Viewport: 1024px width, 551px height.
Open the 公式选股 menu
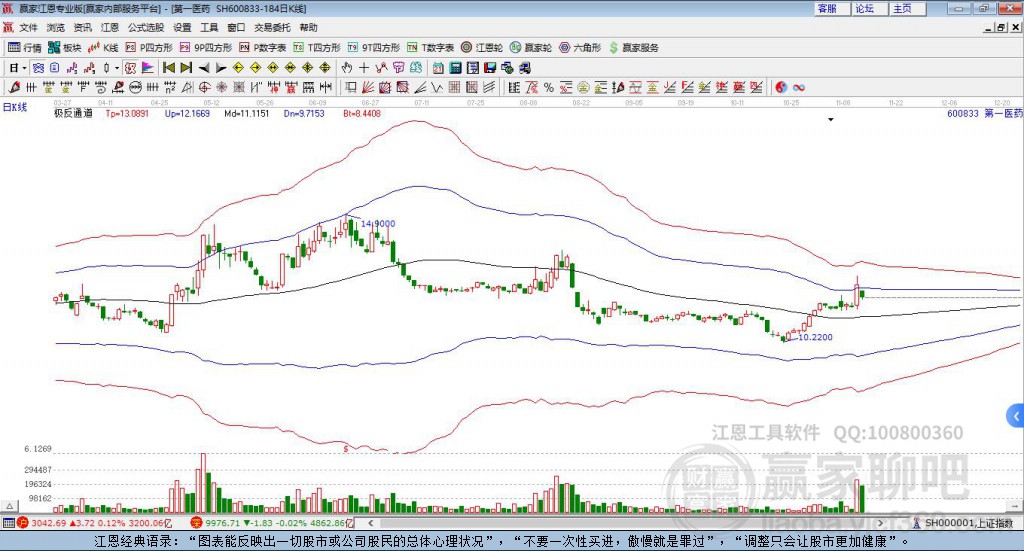coord(146,27)
